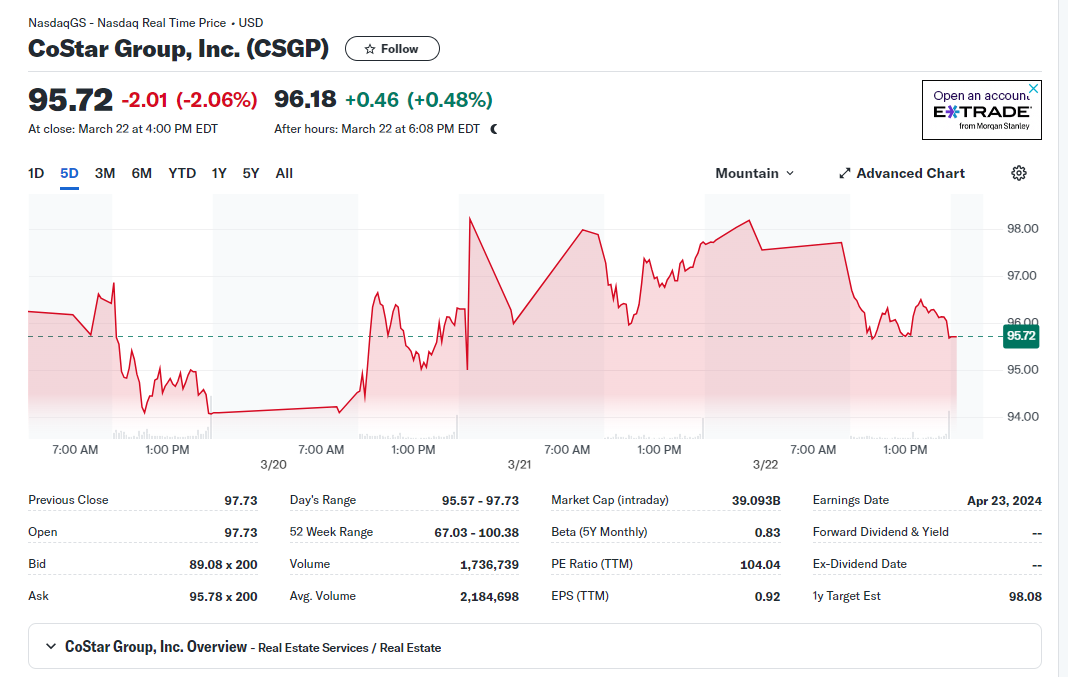Click the E*TRADE open an account ad
The height and width of the screenshot is (677, 1068).
coord(981,110)
